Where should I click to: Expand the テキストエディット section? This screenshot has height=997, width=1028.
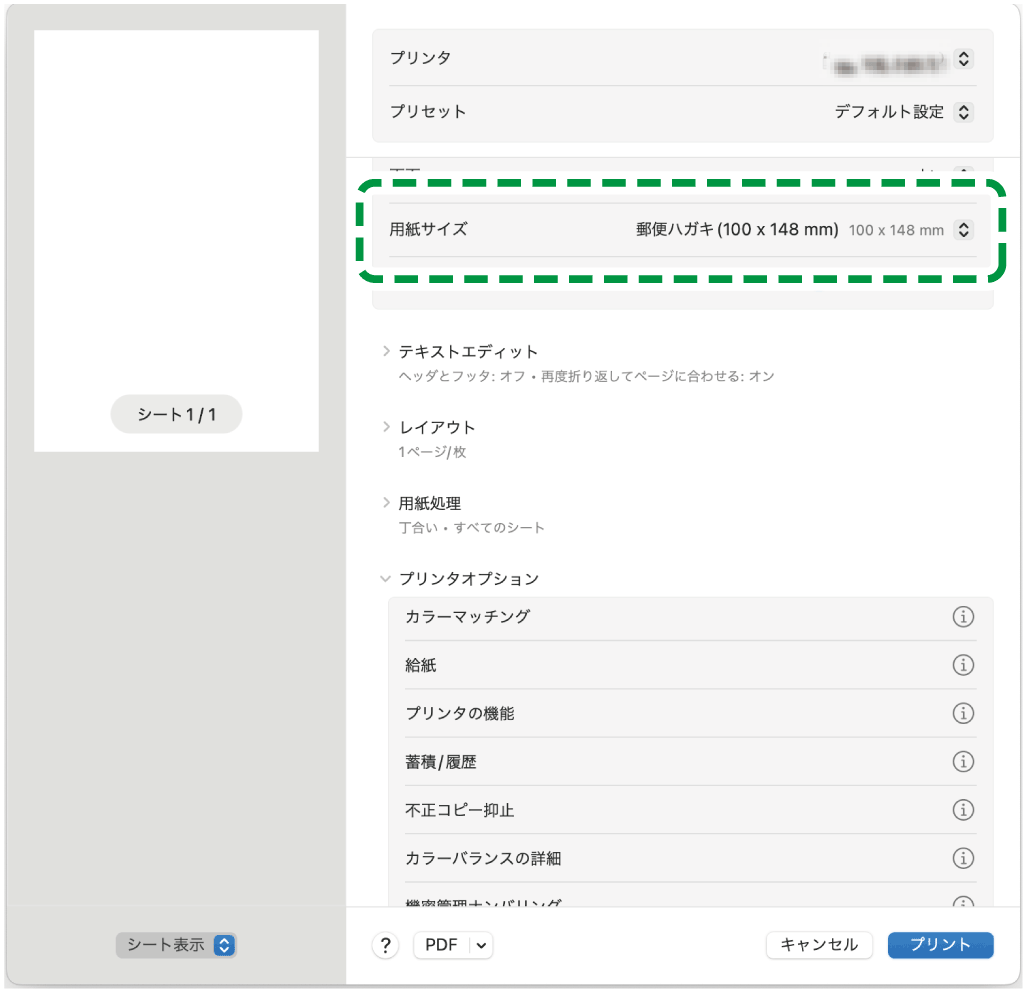tap(386, 350)
